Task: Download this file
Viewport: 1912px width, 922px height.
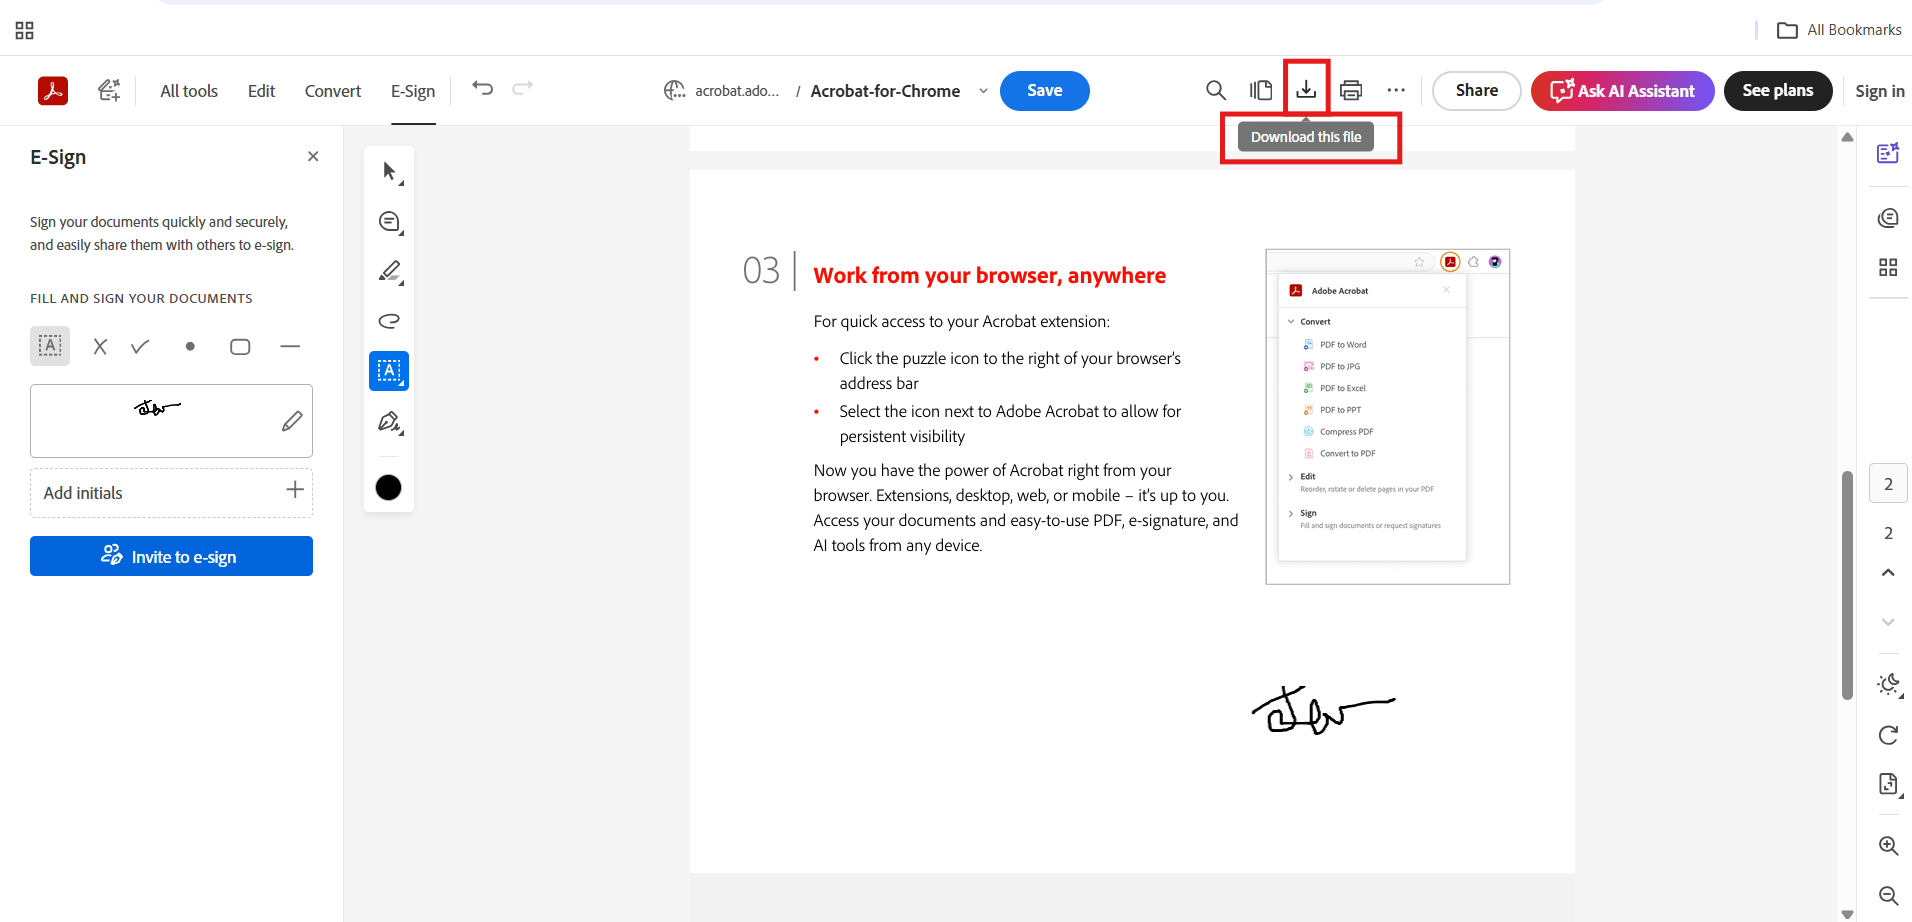Action: point(1306,90)
